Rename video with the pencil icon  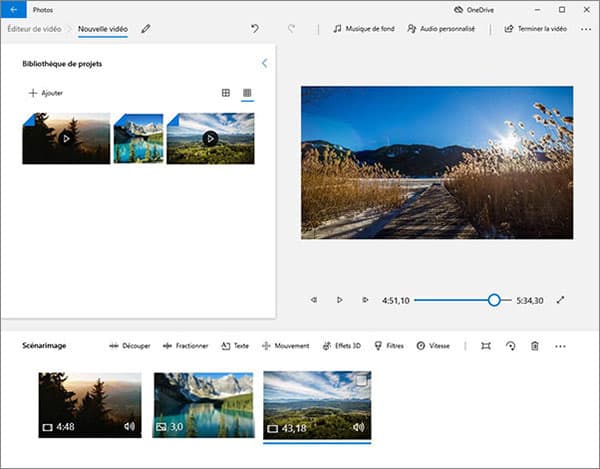pyautogui.click(x=146, y=29)
